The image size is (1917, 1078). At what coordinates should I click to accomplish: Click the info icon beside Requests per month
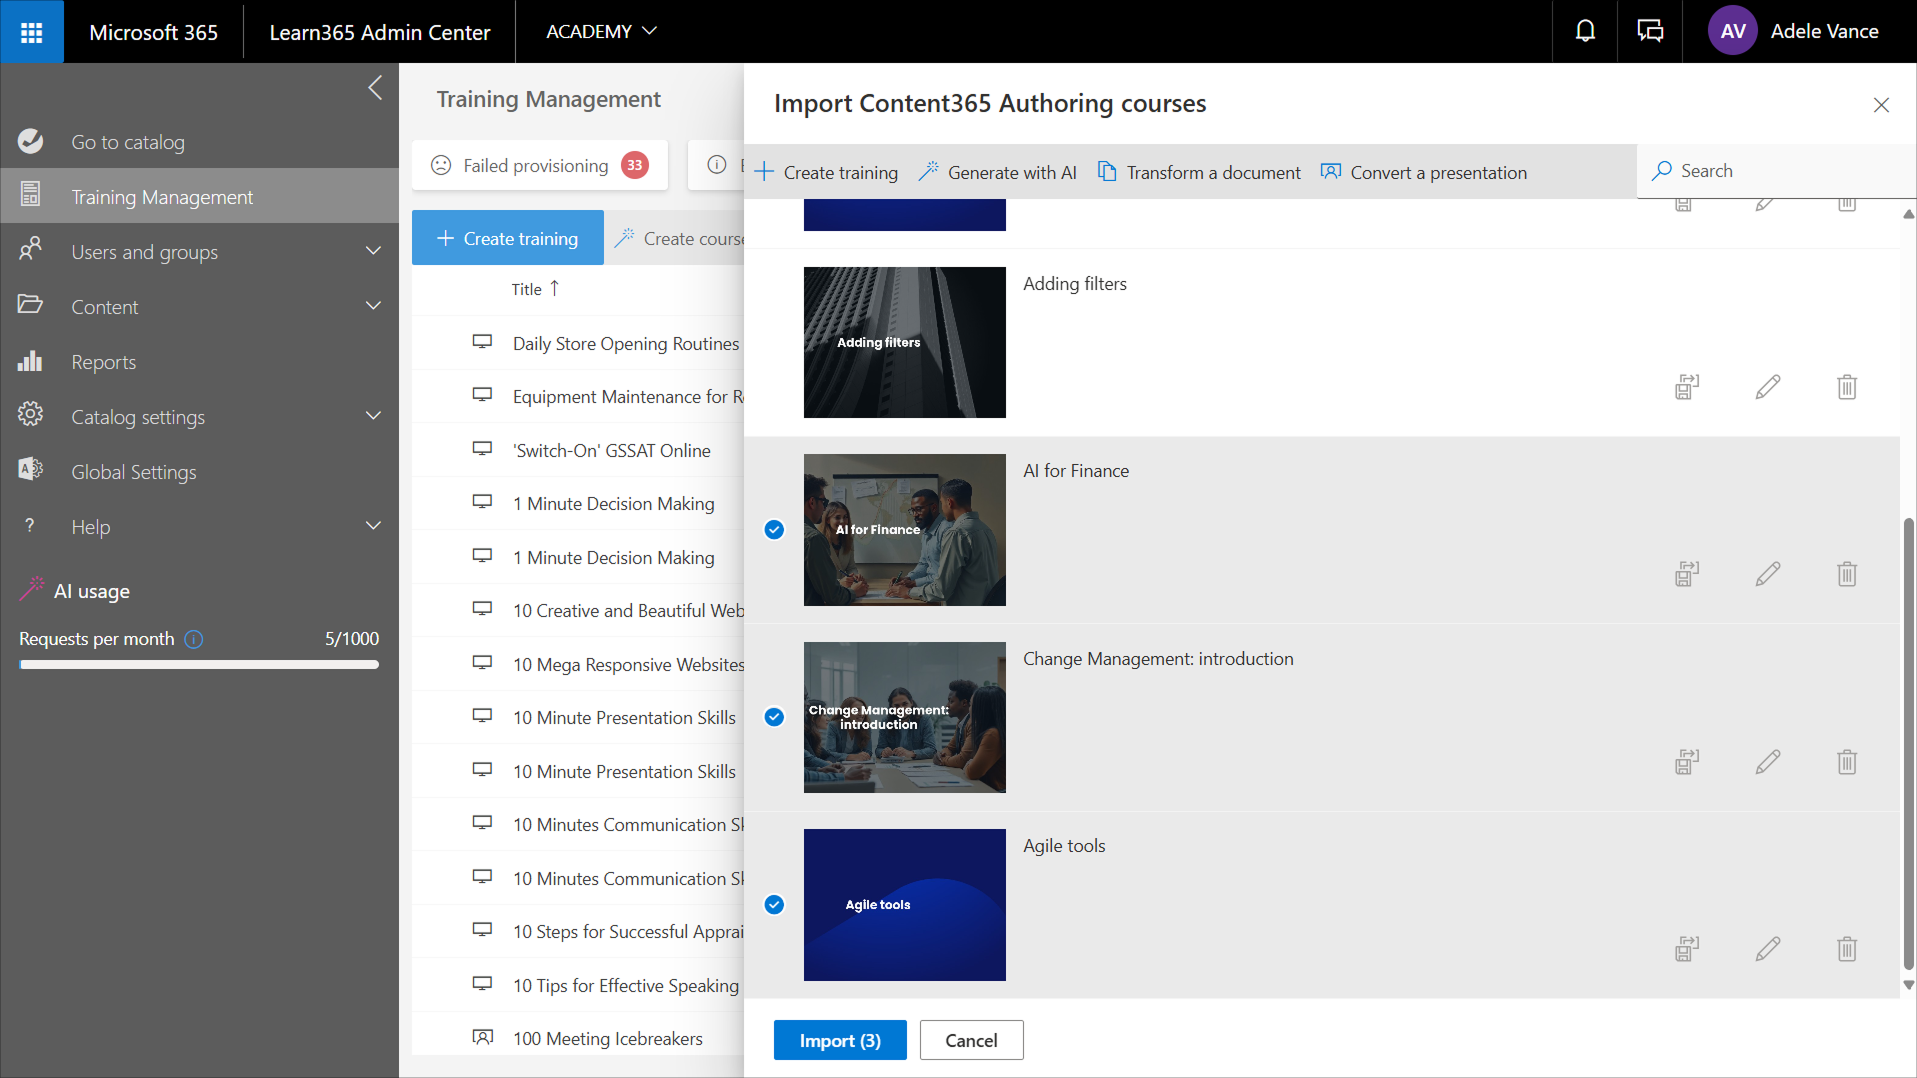pyautogui.click(x=194, y=639)
